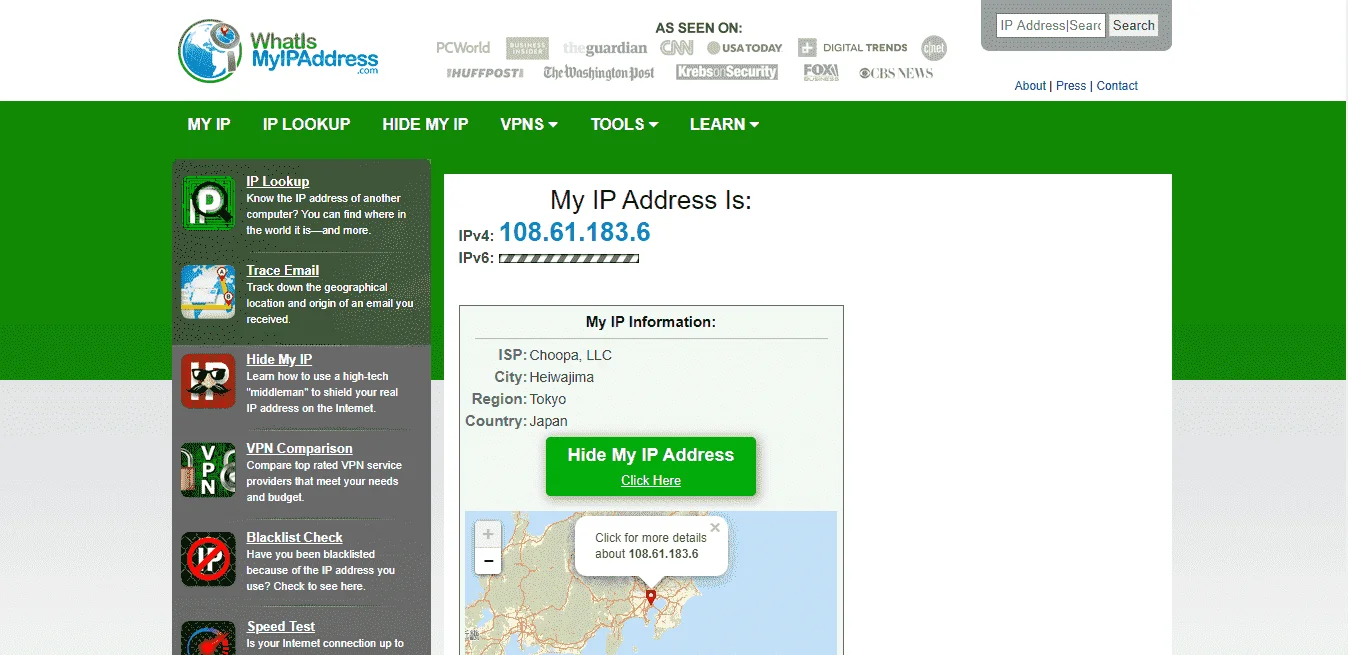Click the Search button

(1134, 25)
